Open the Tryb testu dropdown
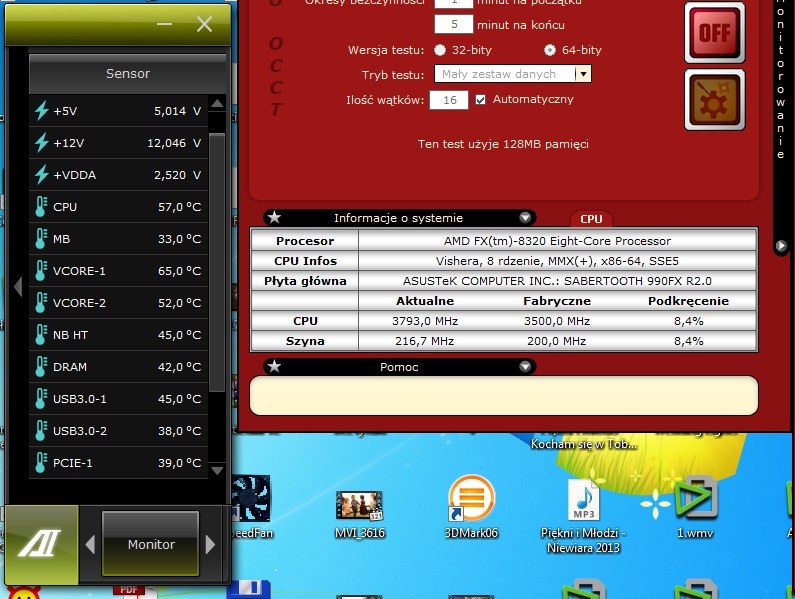The width and height of the screenshot is (795, 599). pyautogui.click(x=584, y=74)
